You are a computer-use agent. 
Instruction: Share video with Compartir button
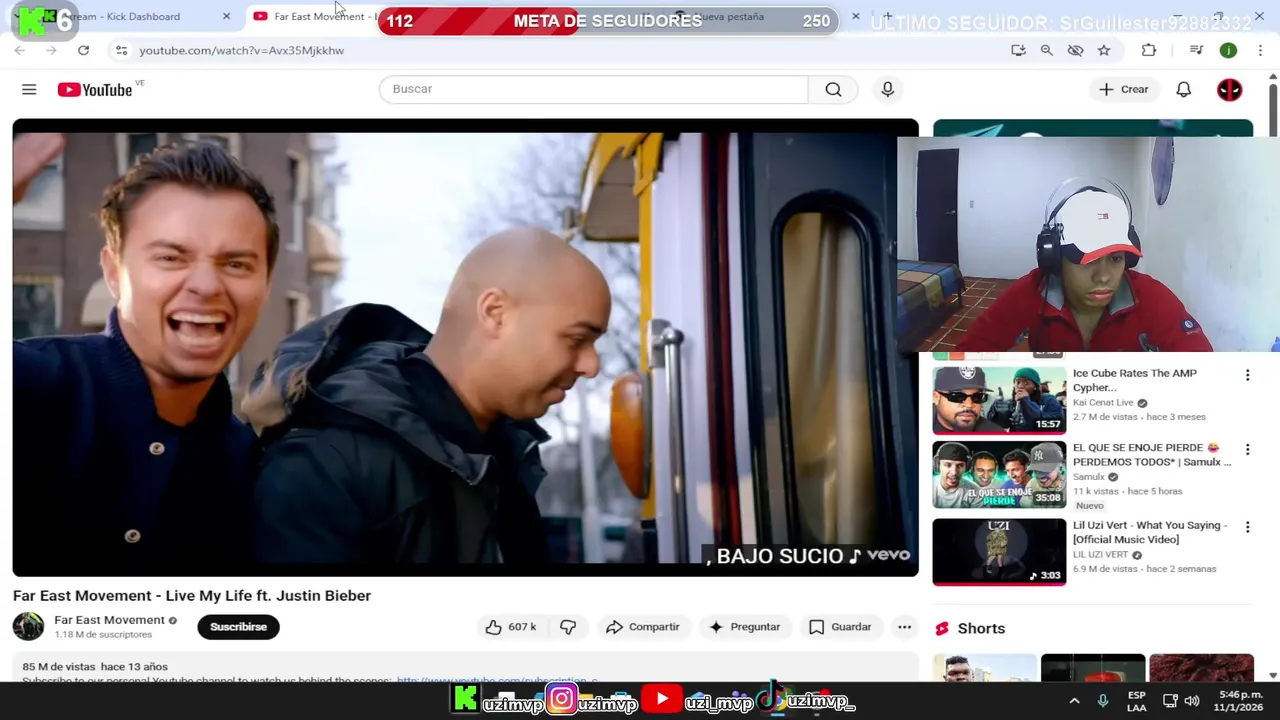(643, 627)
